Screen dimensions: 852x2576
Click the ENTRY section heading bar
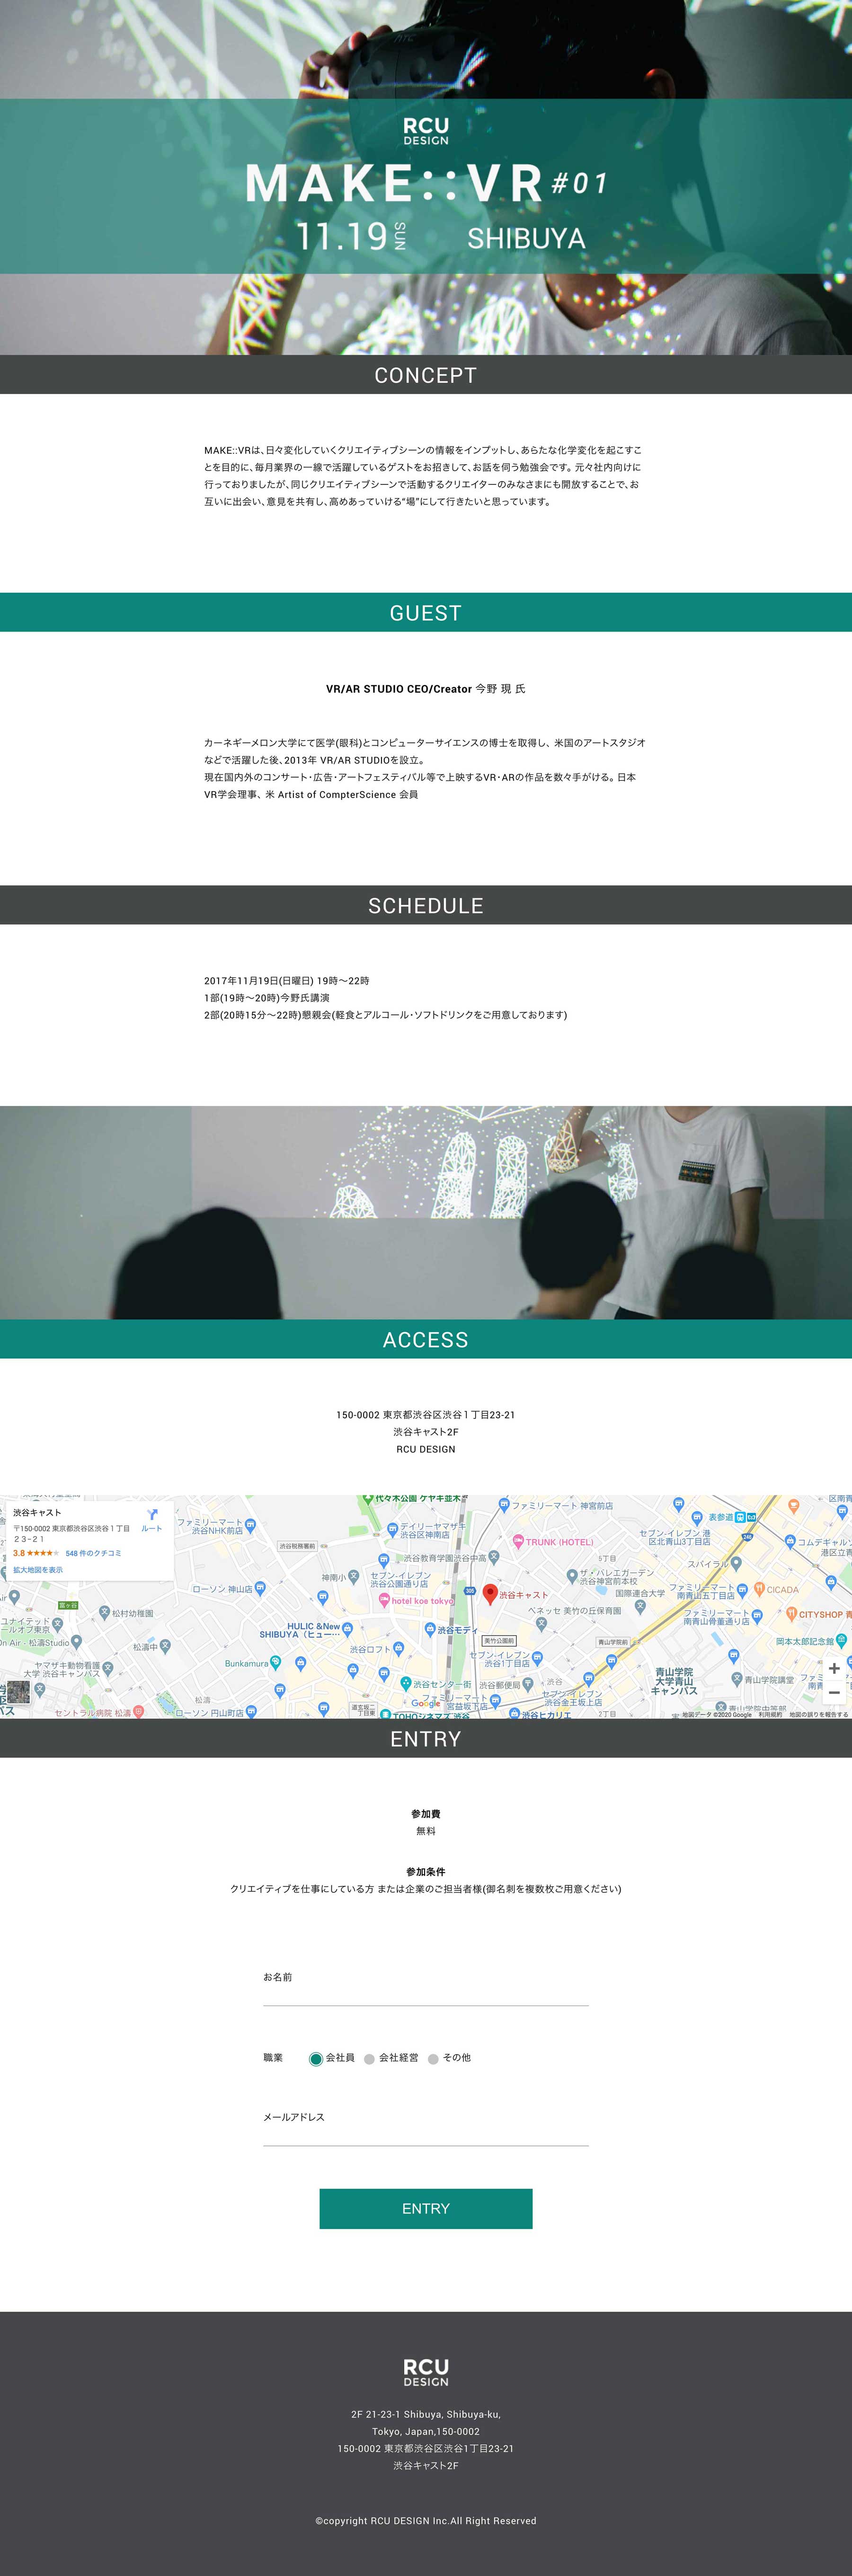[426, 1738]
